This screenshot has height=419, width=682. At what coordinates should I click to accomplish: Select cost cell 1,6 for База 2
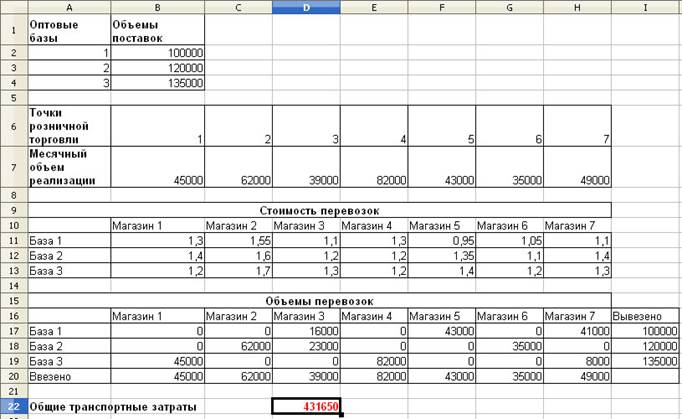pyautogui.click(x=238, y=256)
